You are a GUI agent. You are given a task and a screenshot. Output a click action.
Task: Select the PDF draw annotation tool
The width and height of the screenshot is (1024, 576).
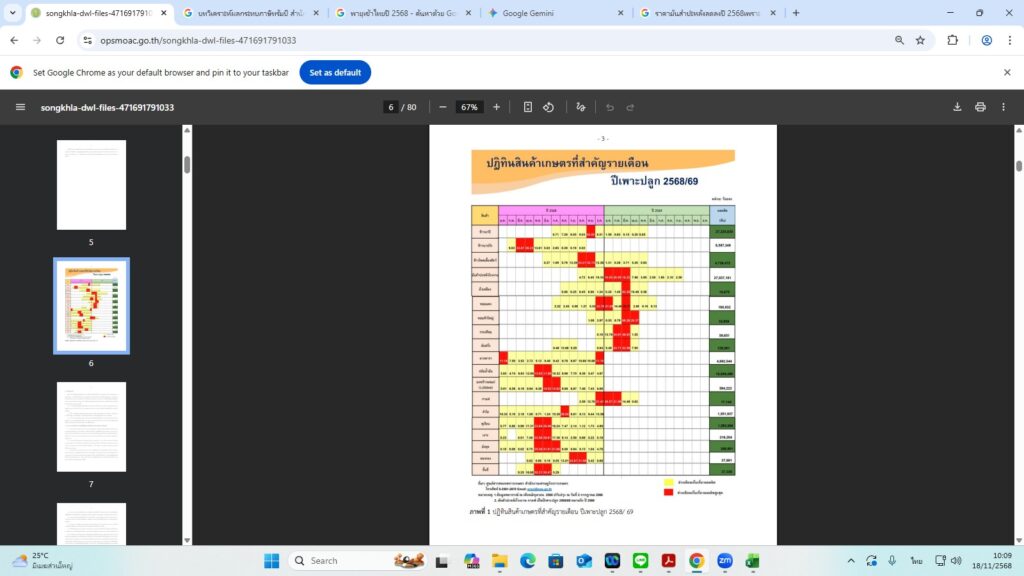point(582,107)
